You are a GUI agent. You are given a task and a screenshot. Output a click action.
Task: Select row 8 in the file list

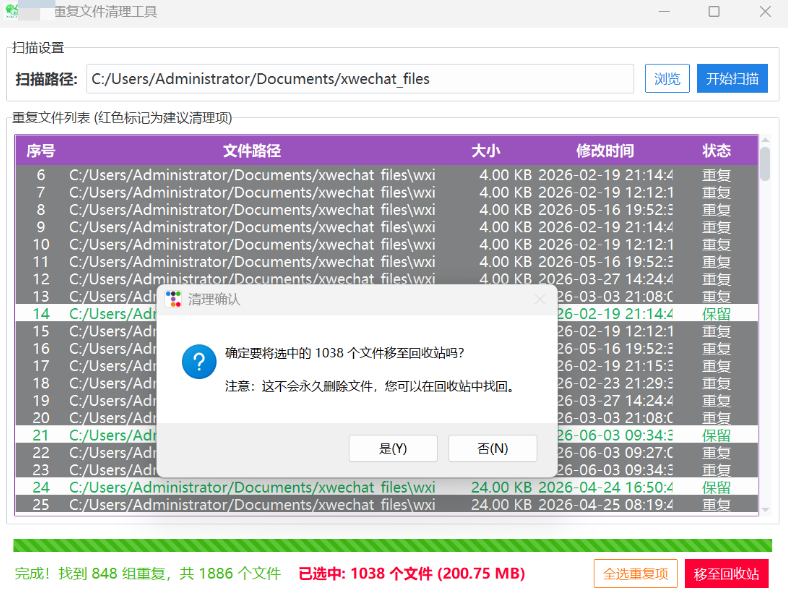pyautogui.click(x=386, y=210)
